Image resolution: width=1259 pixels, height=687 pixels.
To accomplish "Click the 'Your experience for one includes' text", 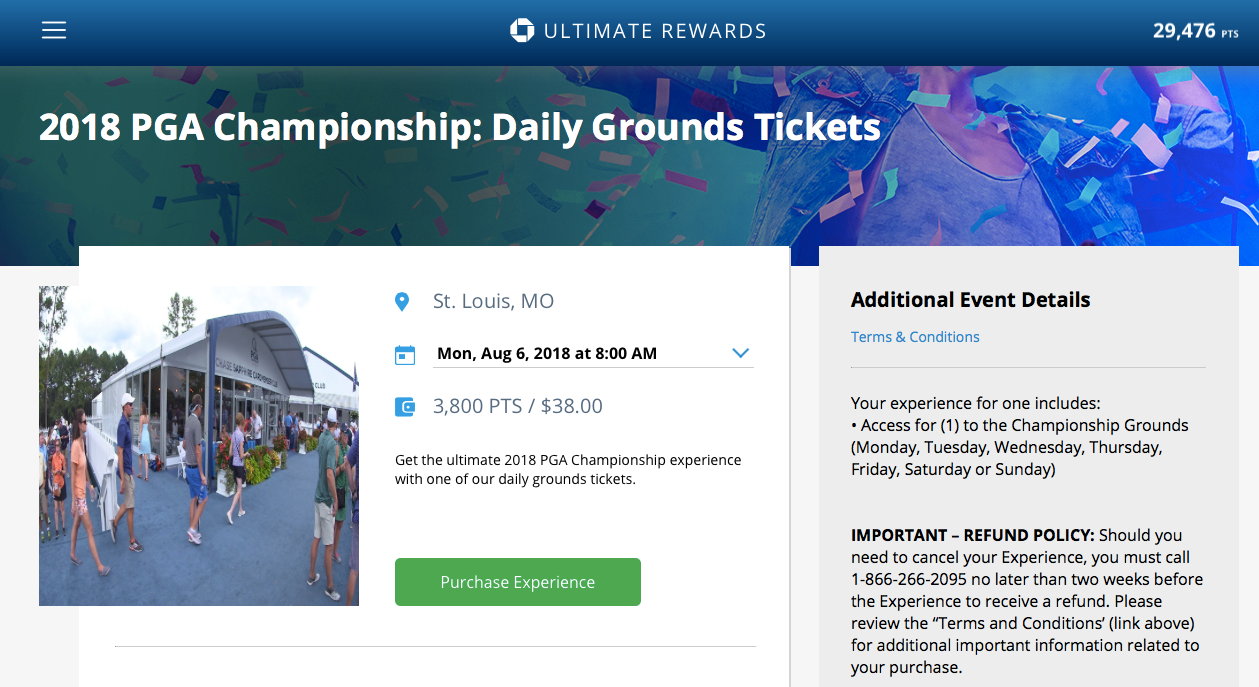I will click(x=975, y=403).
